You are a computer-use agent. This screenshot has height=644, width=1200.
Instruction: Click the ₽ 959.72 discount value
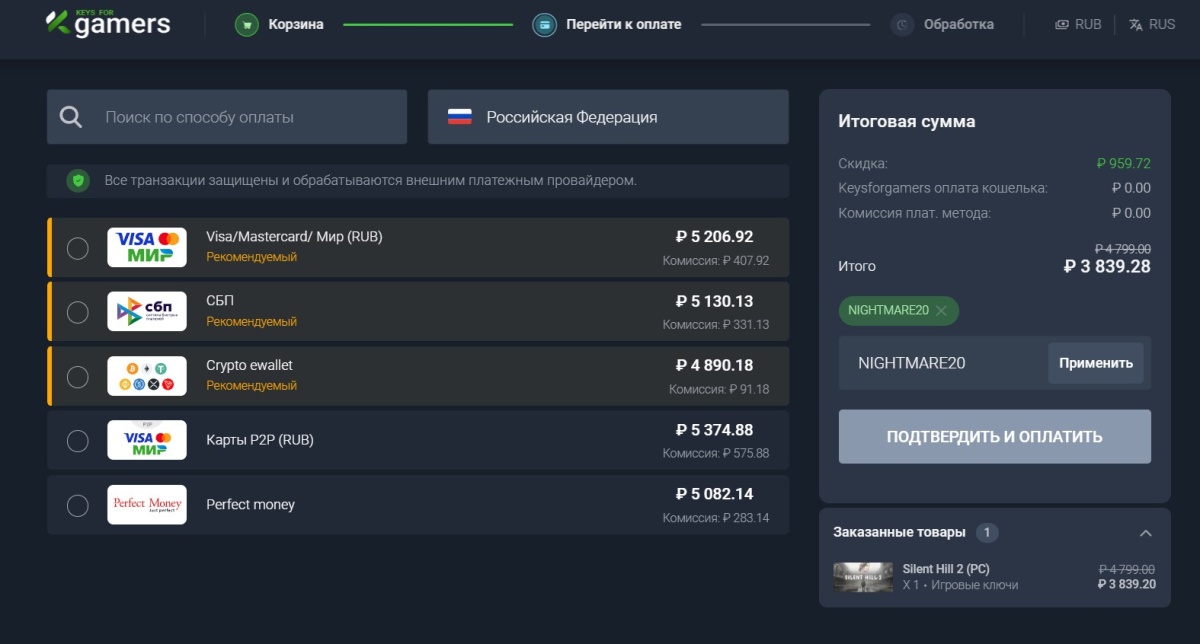[x=1124, y=163]
